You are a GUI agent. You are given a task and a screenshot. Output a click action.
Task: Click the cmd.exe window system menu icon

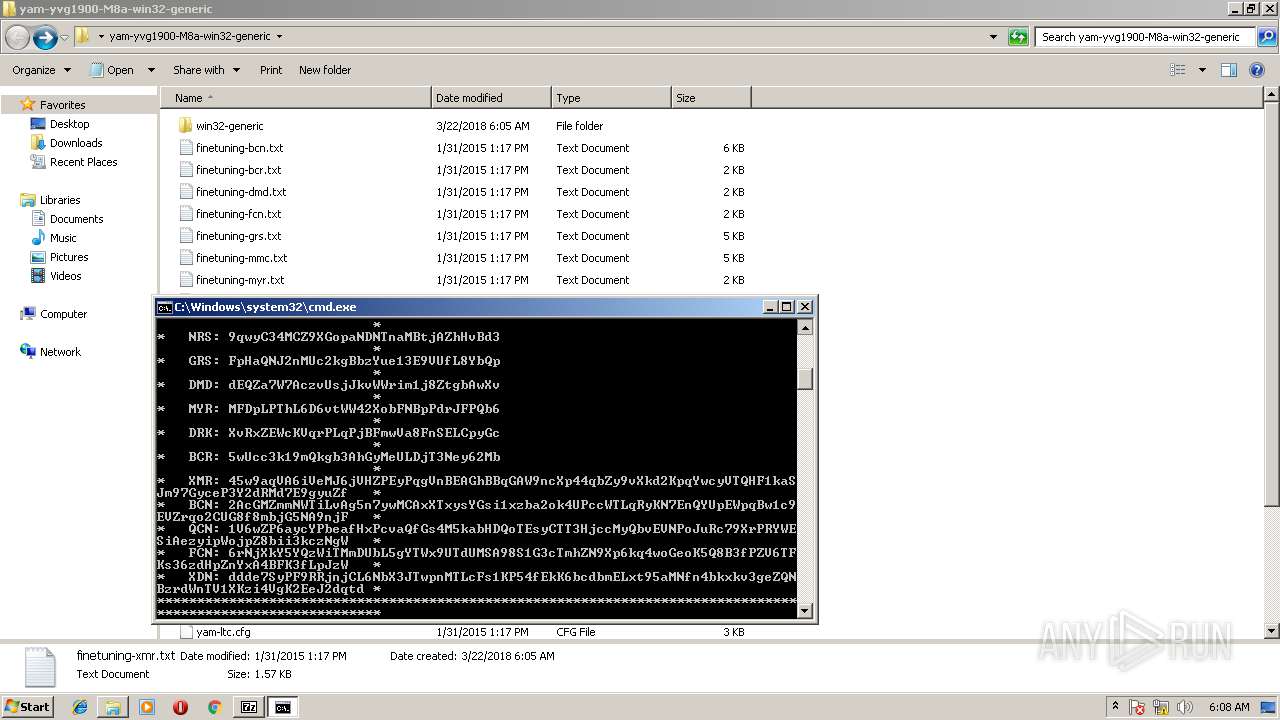[164, 307]
